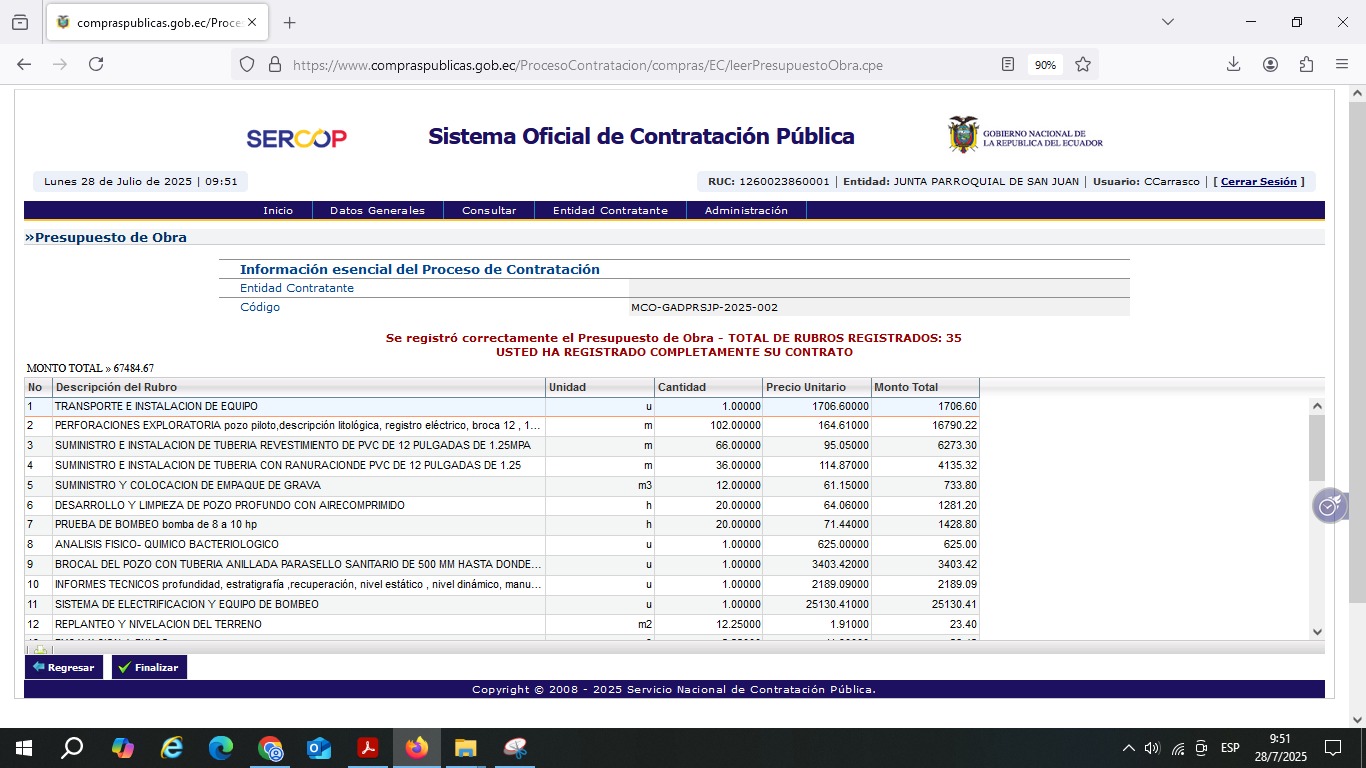Open the list all tabs dropdown arrow
The image size is (1366, 768).
click(x=1167, y=22)
